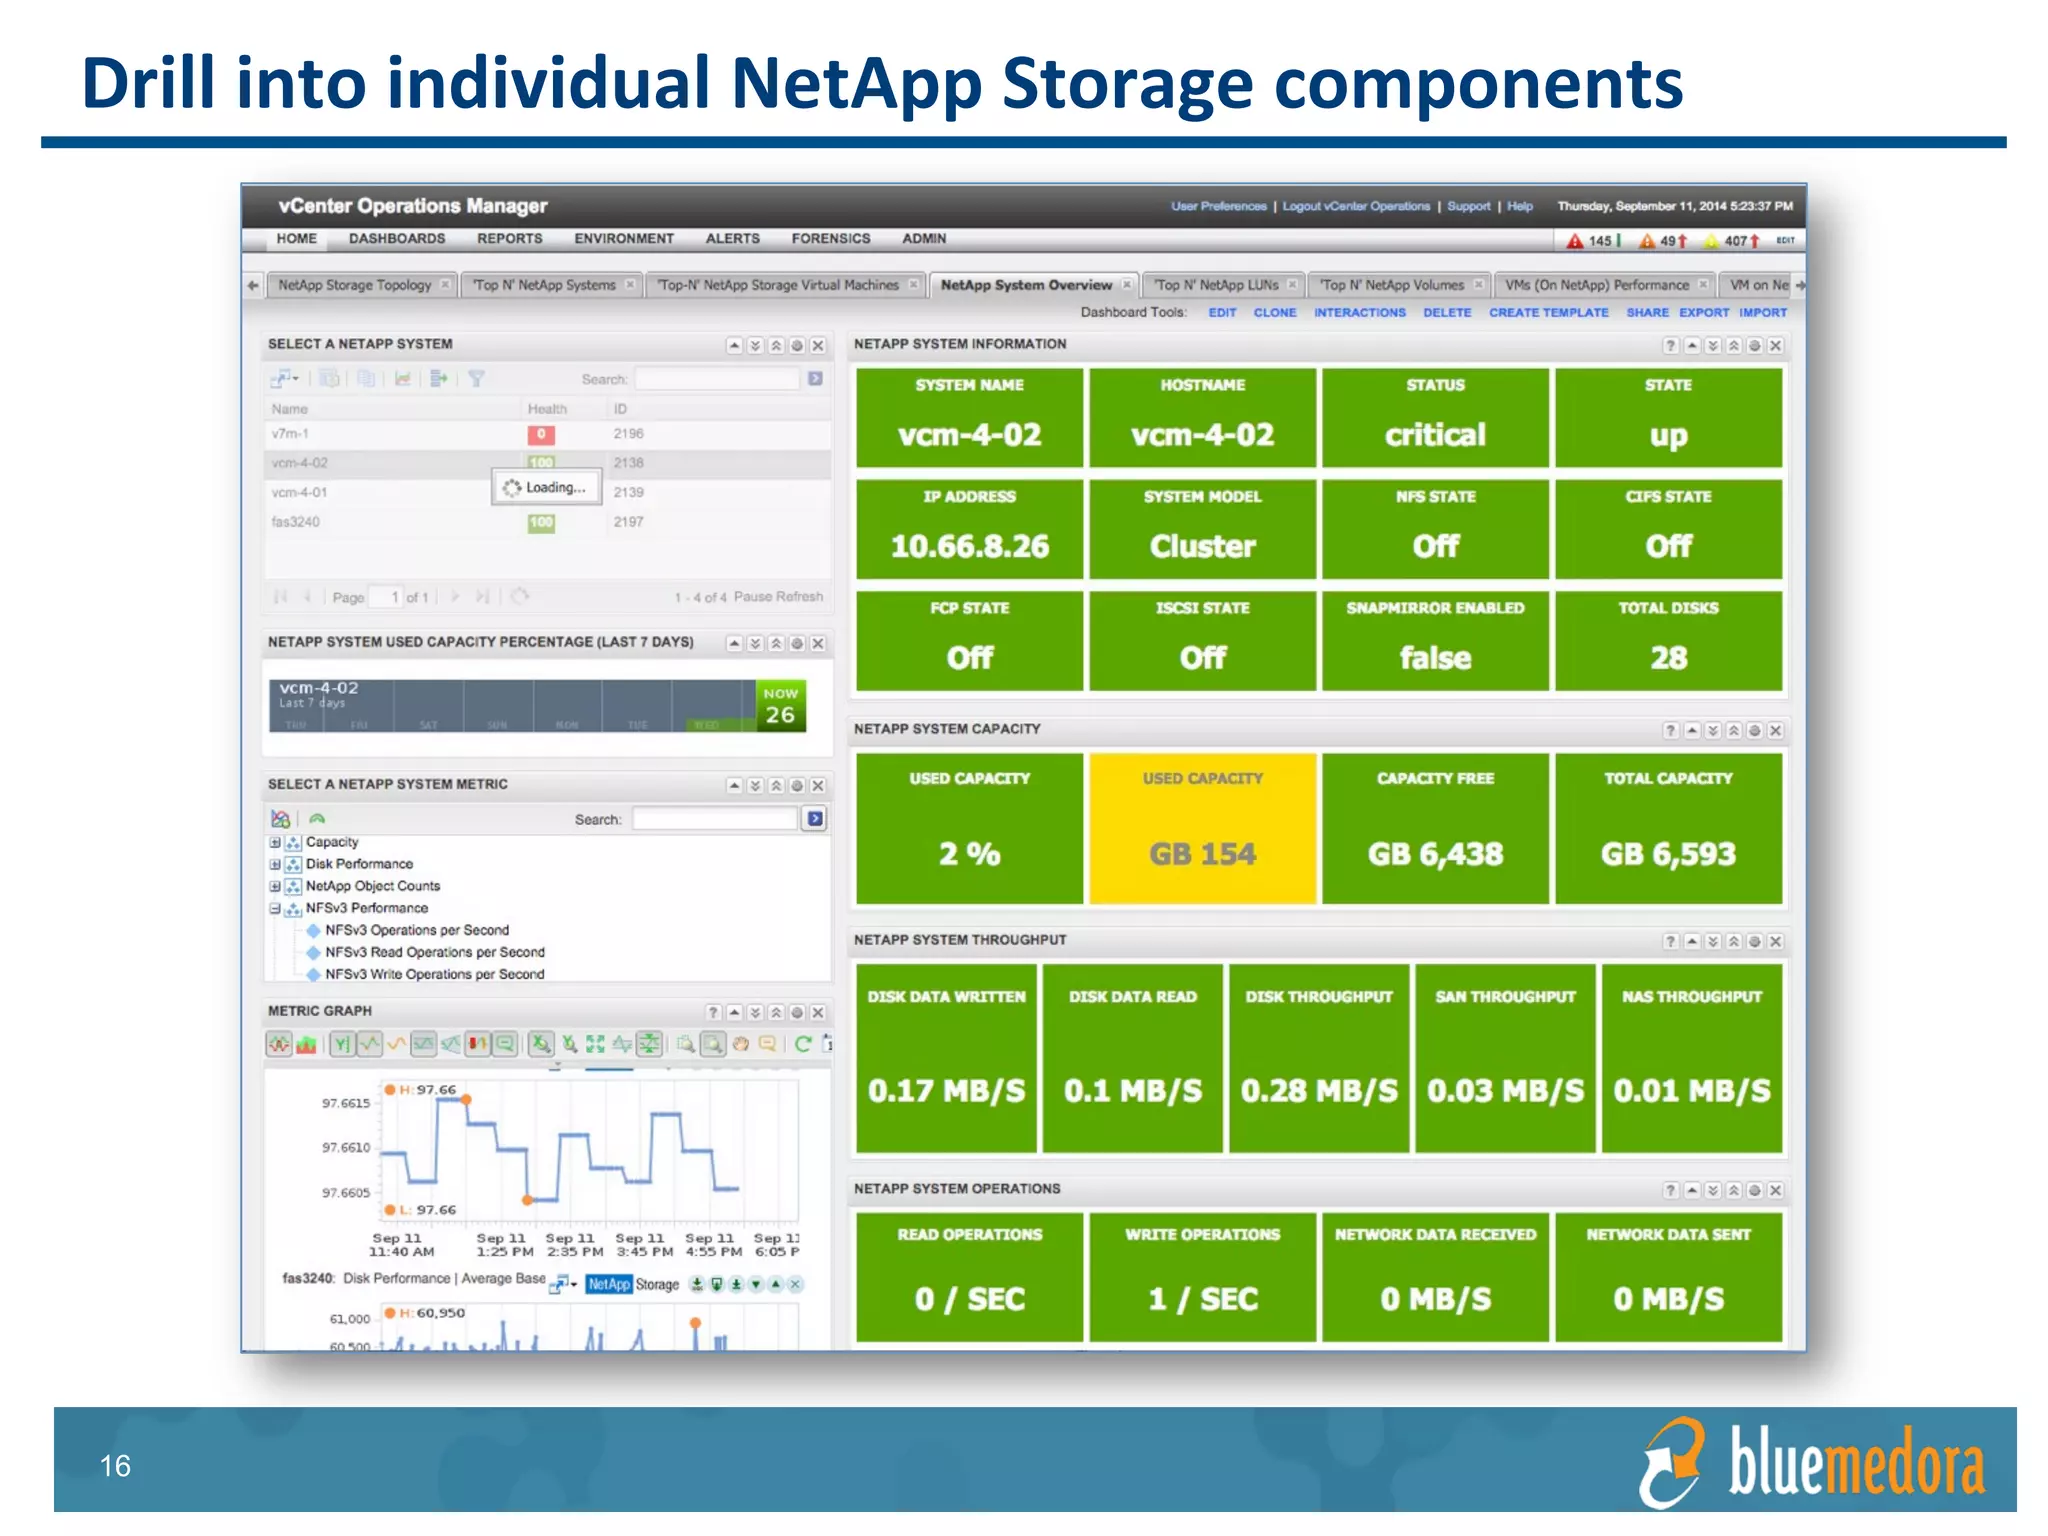Viewport: 2048px width, 1536px height.
Task: Click the green health badge of fas3240
Action: (x=541, y=523)
